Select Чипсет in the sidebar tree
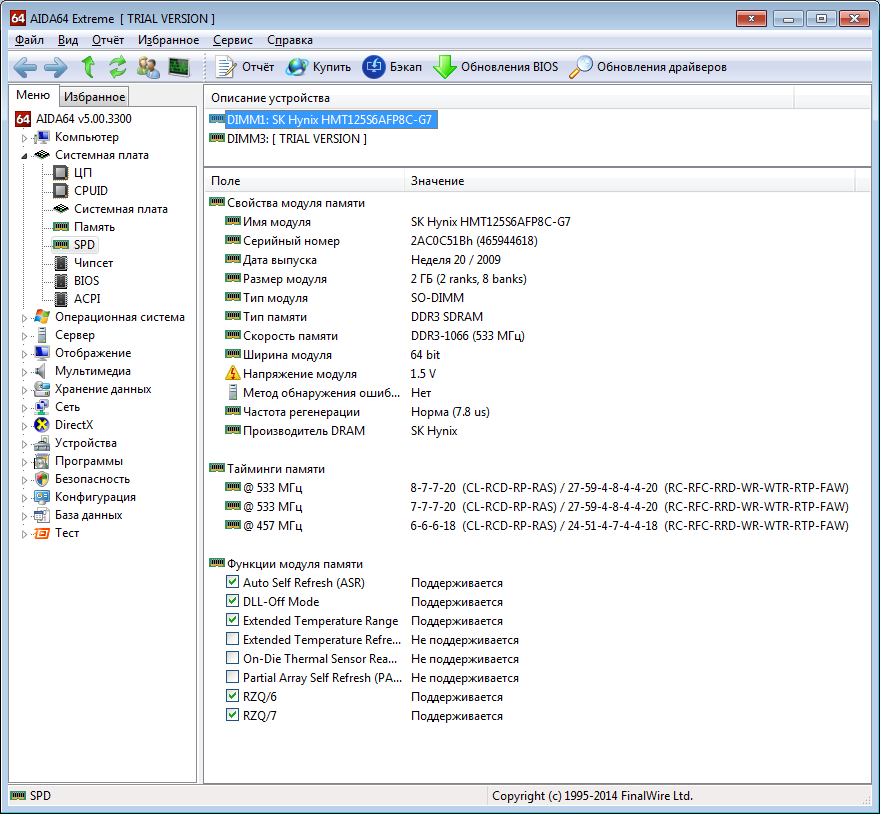Image resolution: width=880 pixels, height=814 pixels. point(93,263)
